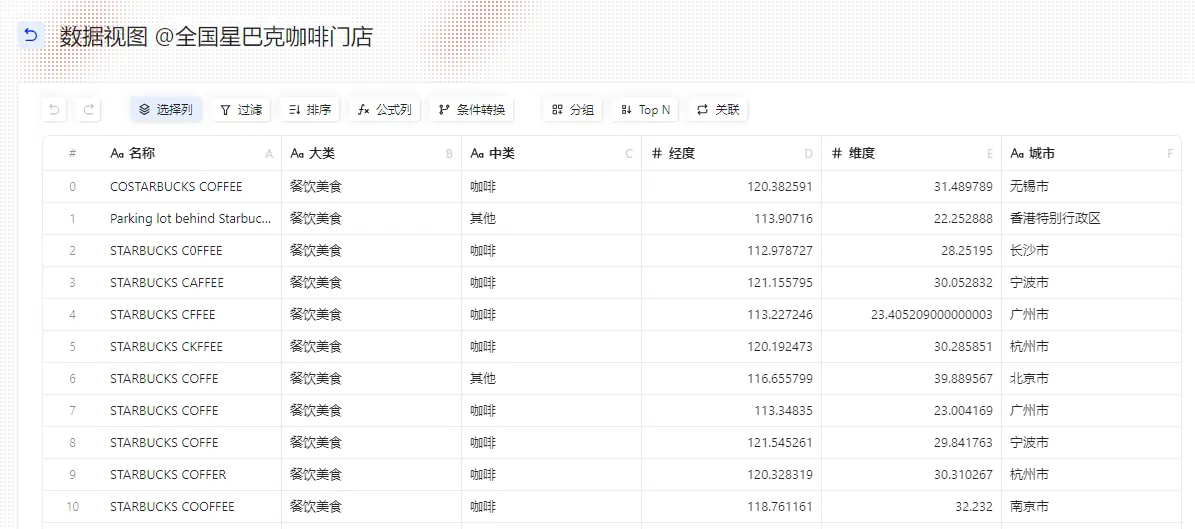Click latitude value 39.889567
This screenshot has width=1195, height=529.
click(x=963, y=379)
